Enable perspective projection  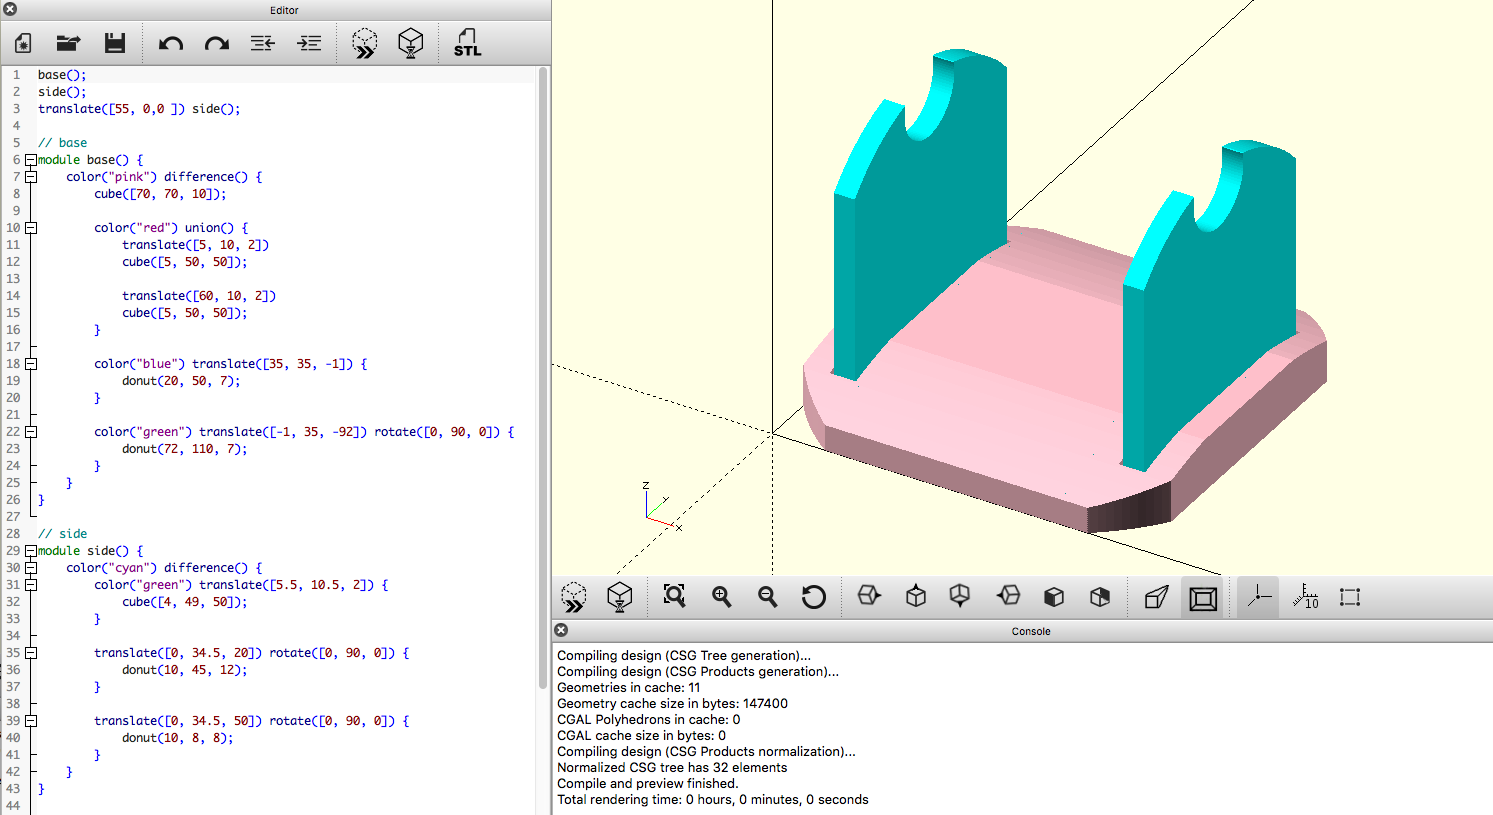pyautogui.click(x=1157, y=597)
